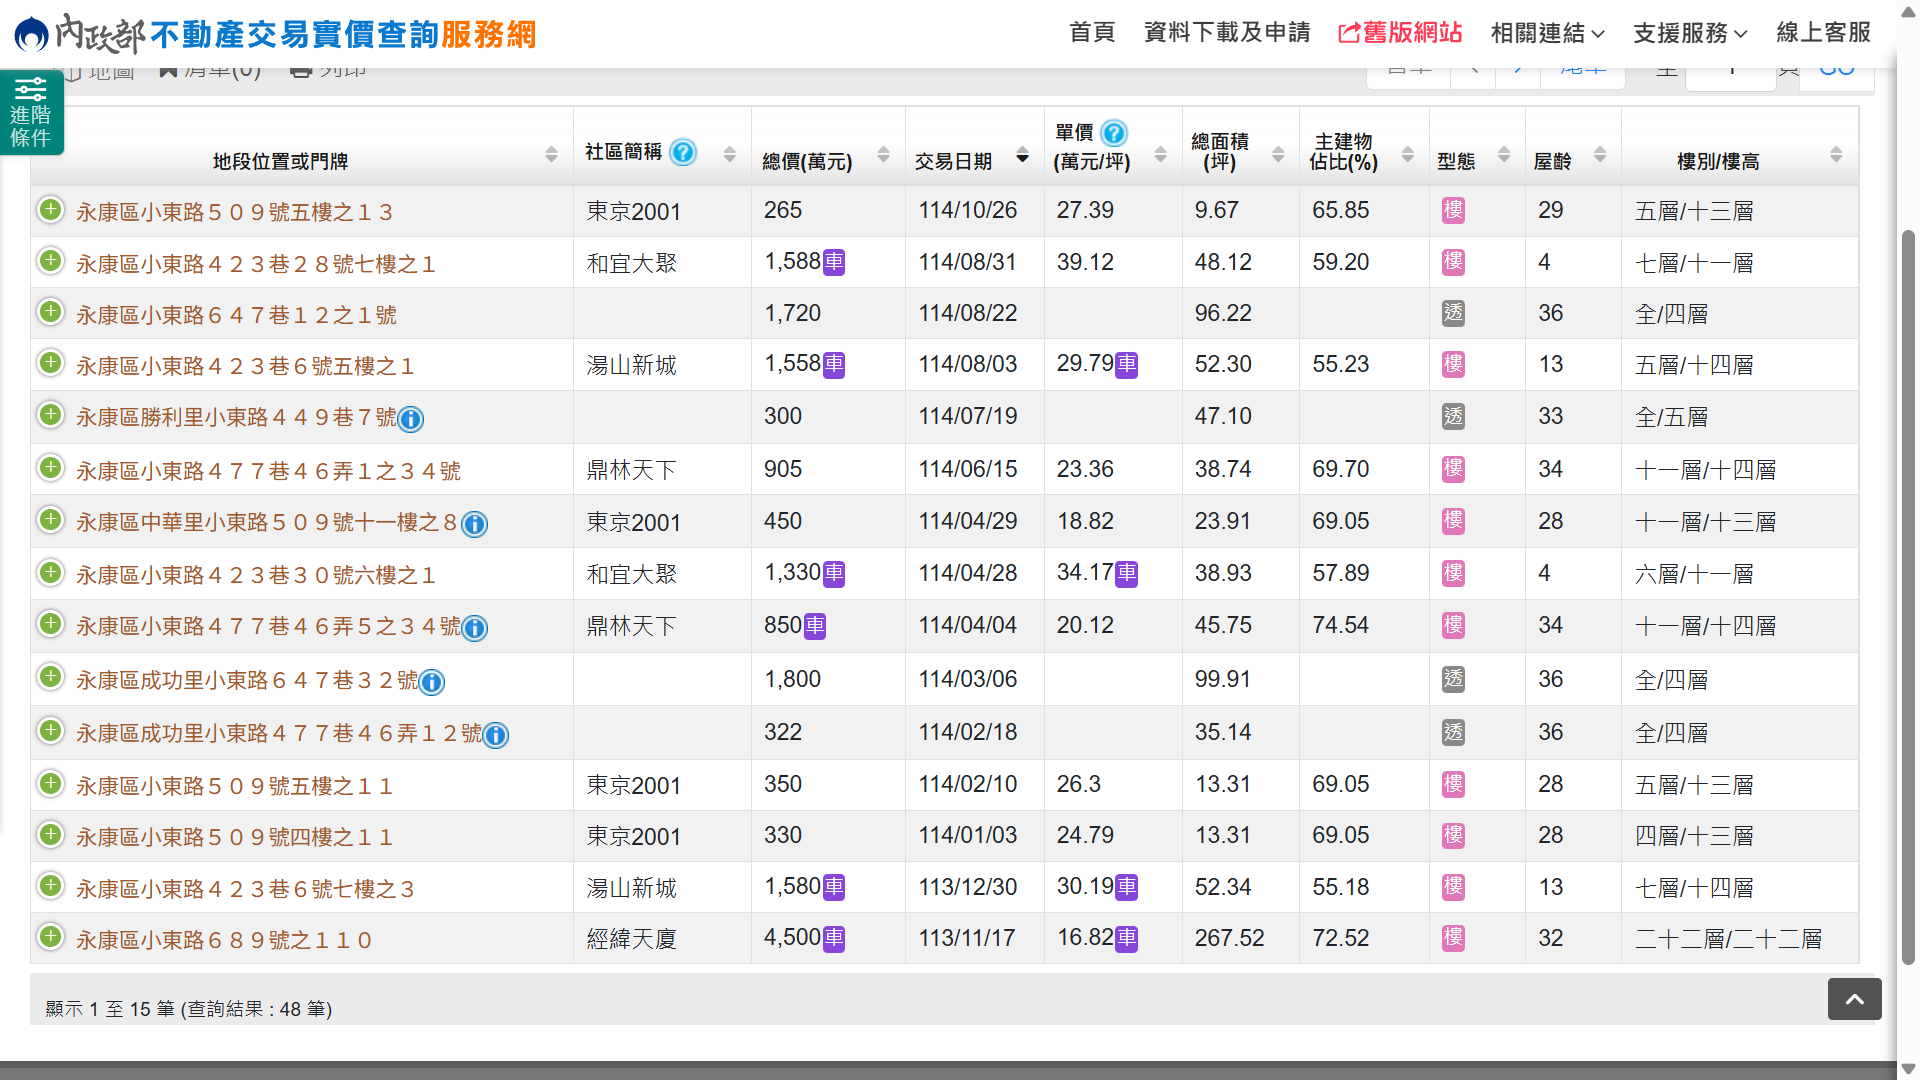This screenshot has width=1920, height=1080.
Task: Click the 透 type badge on 1,720 row
Action: [x=1453, y=314]
